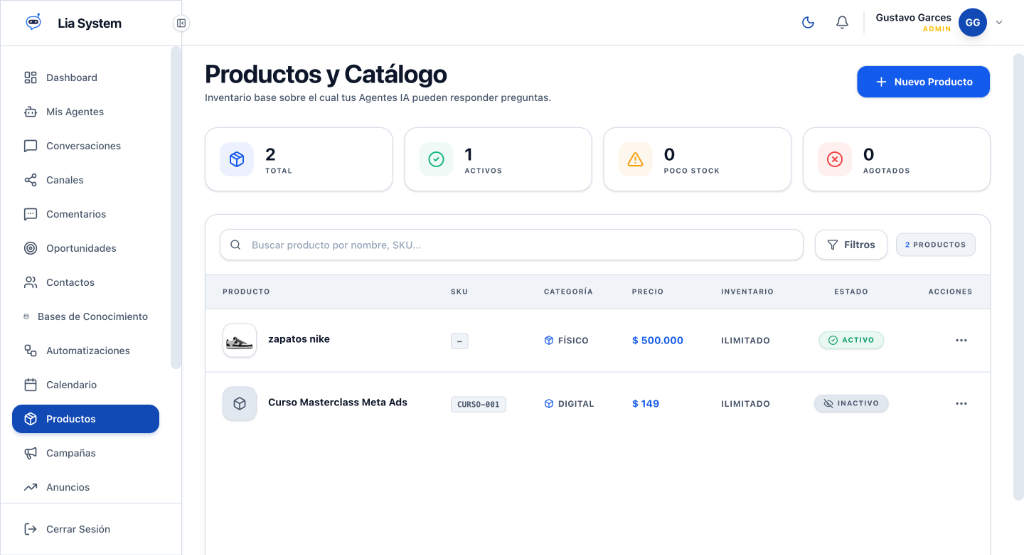Collapse the sidebar with the panel icon
The image size is (1024, 555).
tap(181, 23)
